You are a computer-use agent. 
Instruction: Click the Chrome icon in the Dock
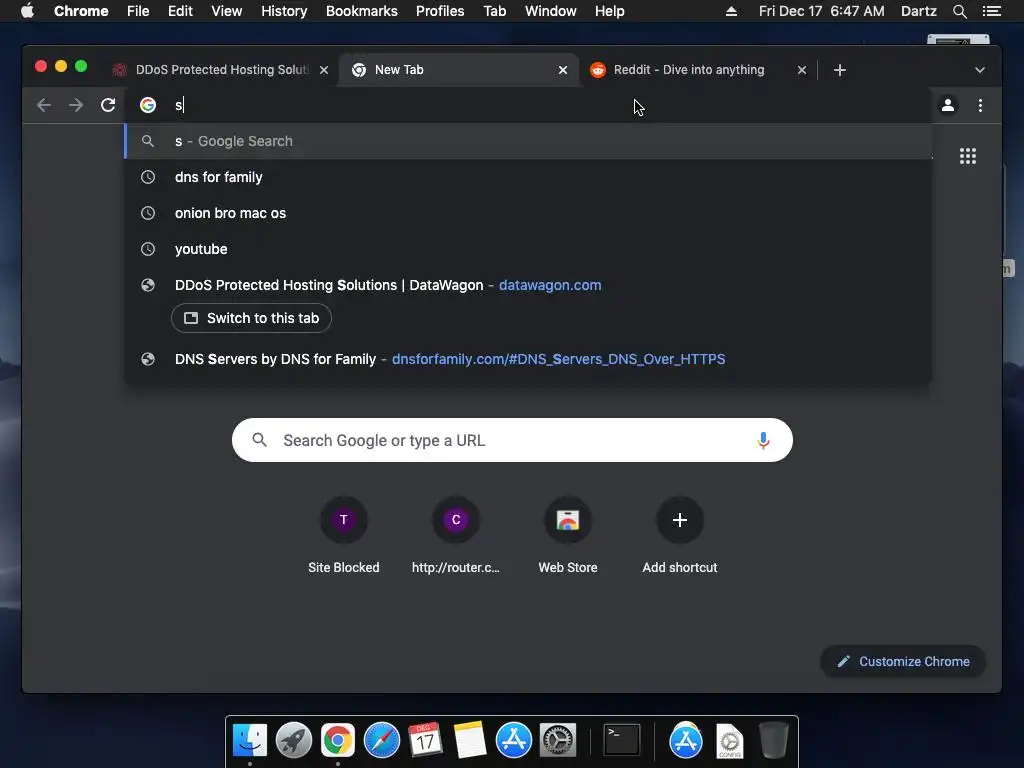pyautogui.click(x=338, y=741)
